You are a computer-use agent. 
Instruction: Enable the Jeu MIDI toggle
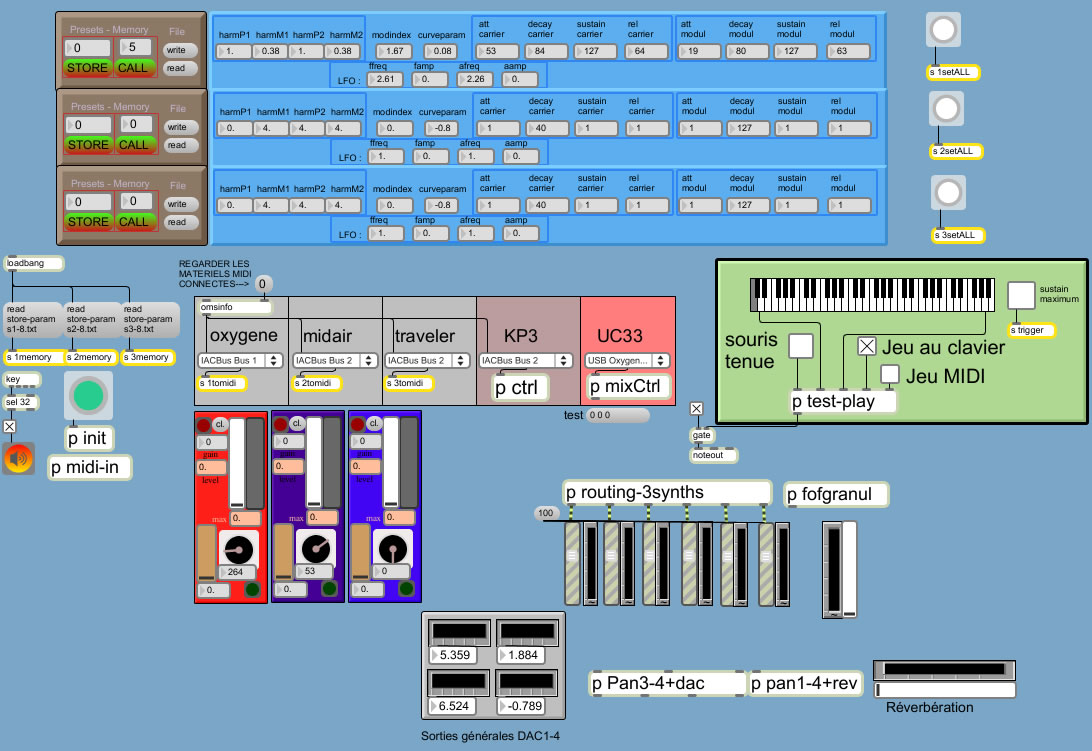coord(889,374)
